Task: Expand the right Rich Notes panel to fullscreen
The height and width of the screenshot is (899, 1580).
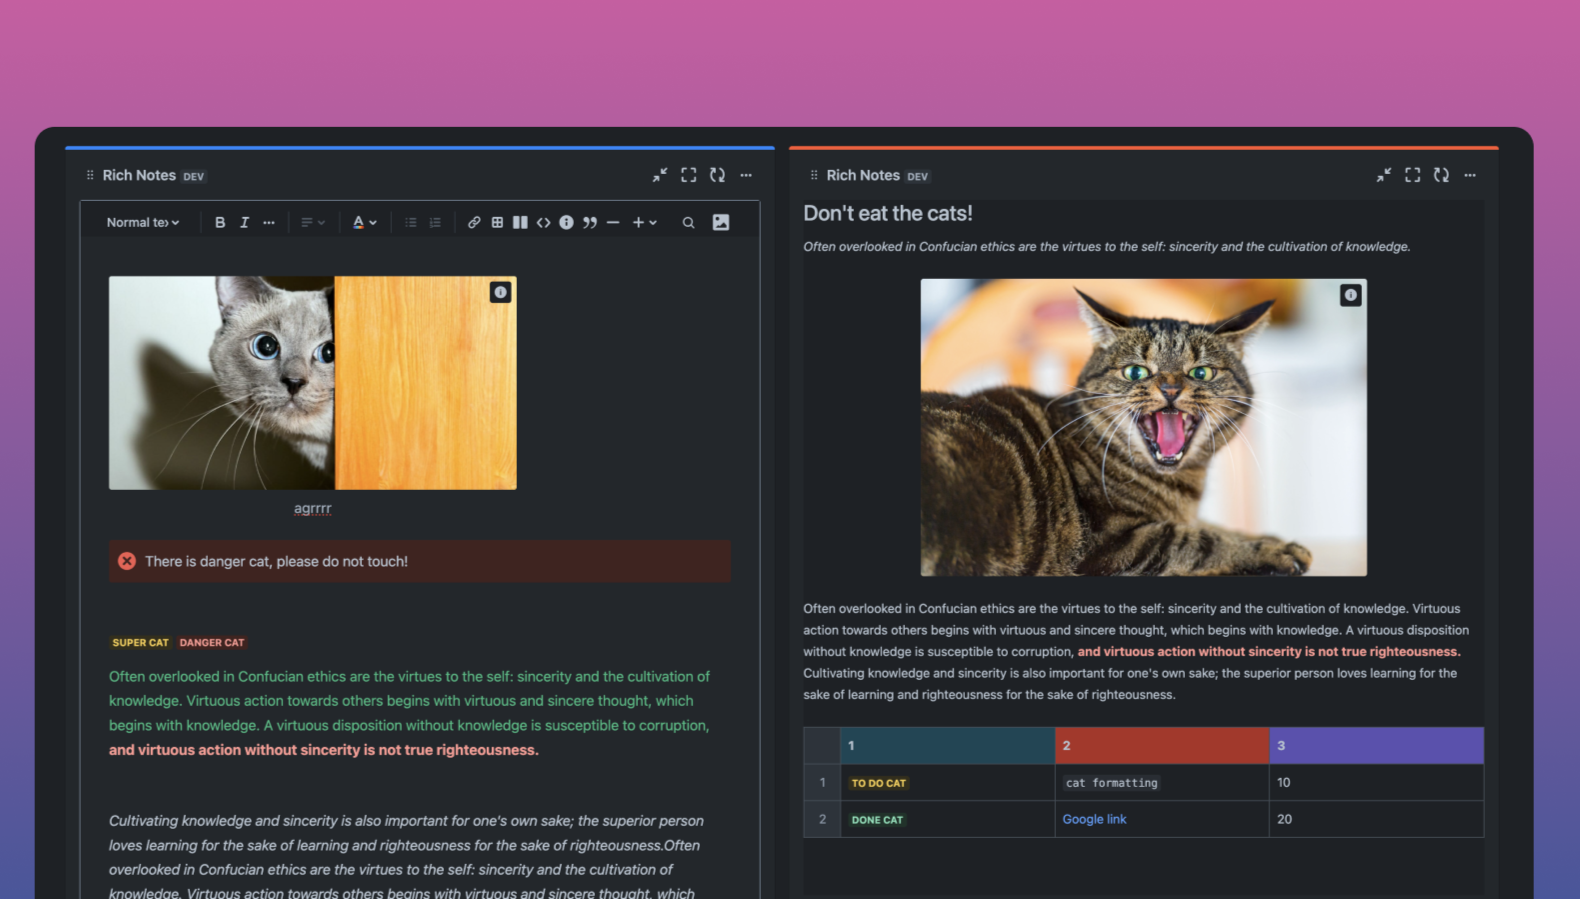Action: [1413, 175]
